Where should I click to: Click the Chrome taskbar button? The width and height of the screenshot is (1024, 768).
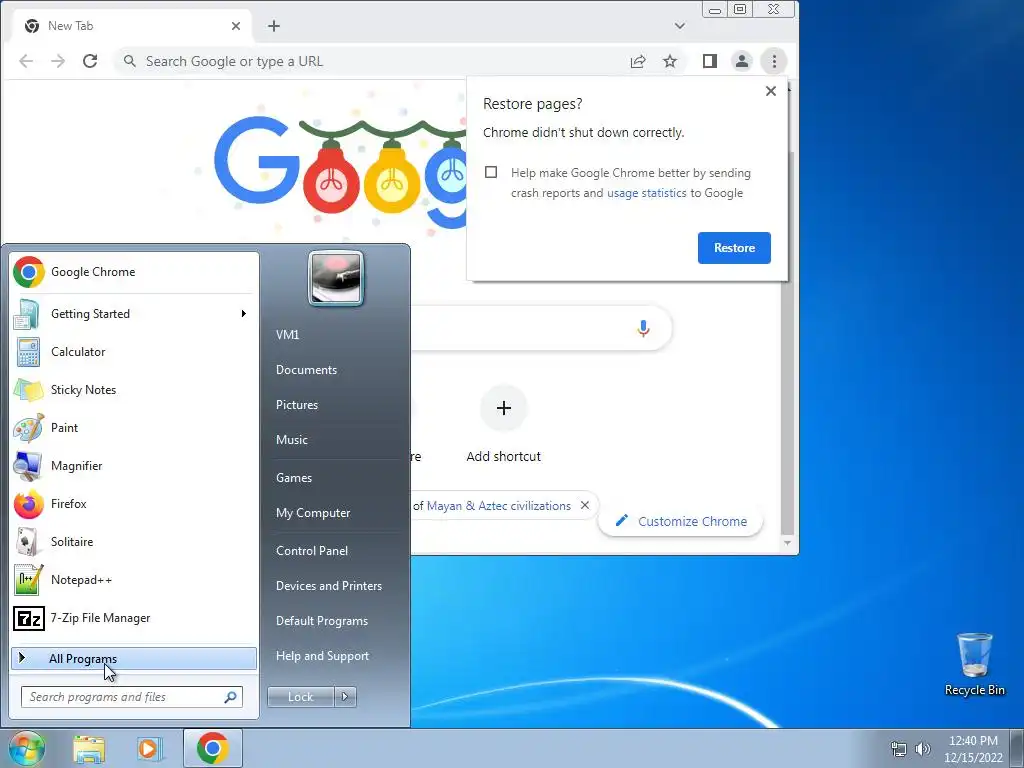212,748
